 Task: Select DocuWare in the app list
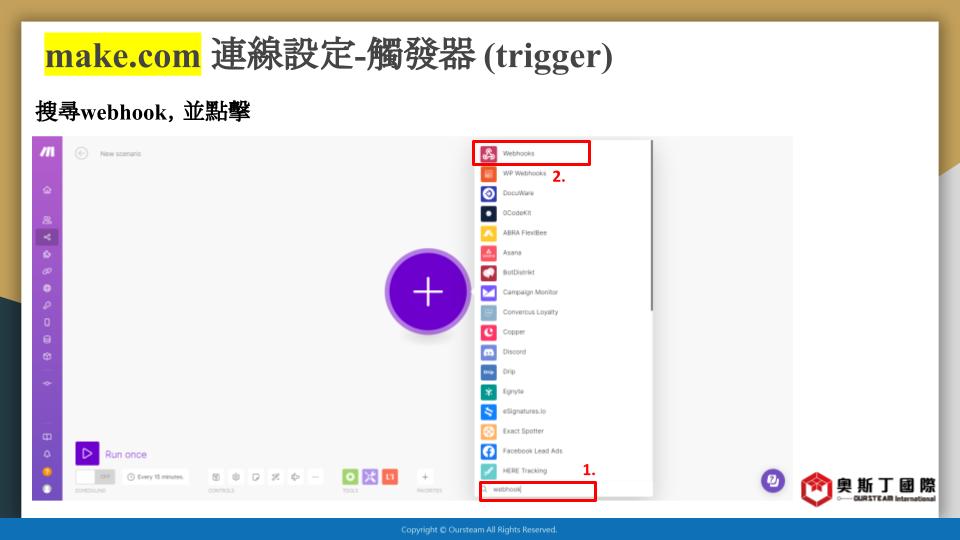tap(563, 193)
